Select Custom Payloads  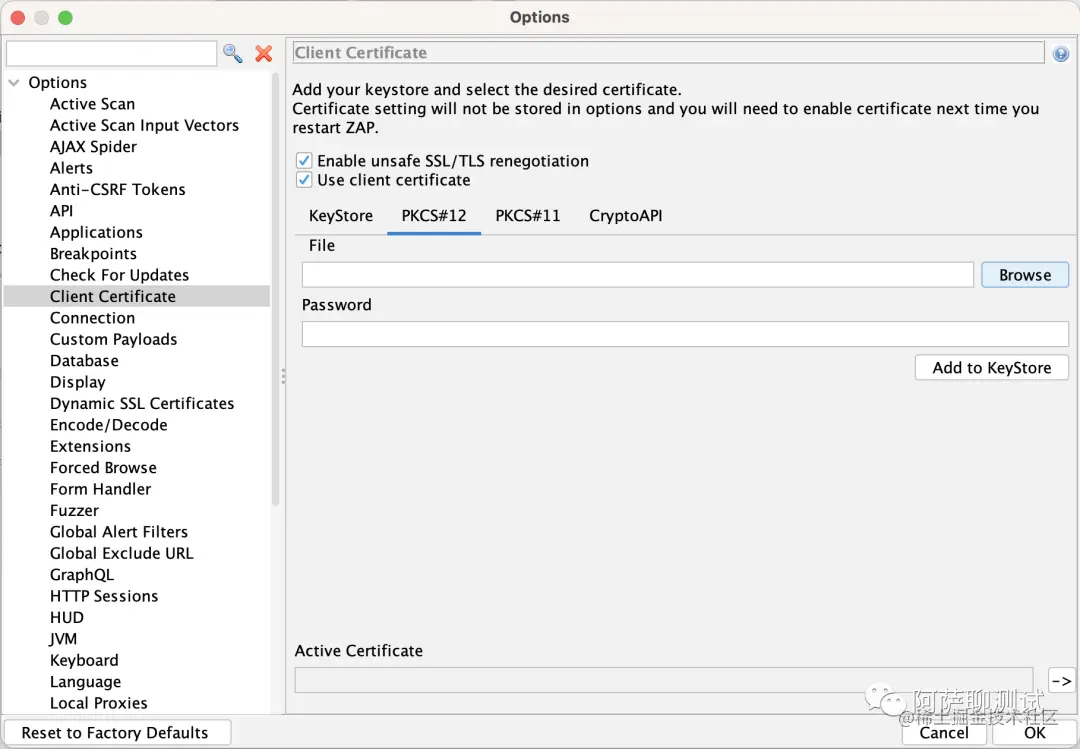(113, 339)
